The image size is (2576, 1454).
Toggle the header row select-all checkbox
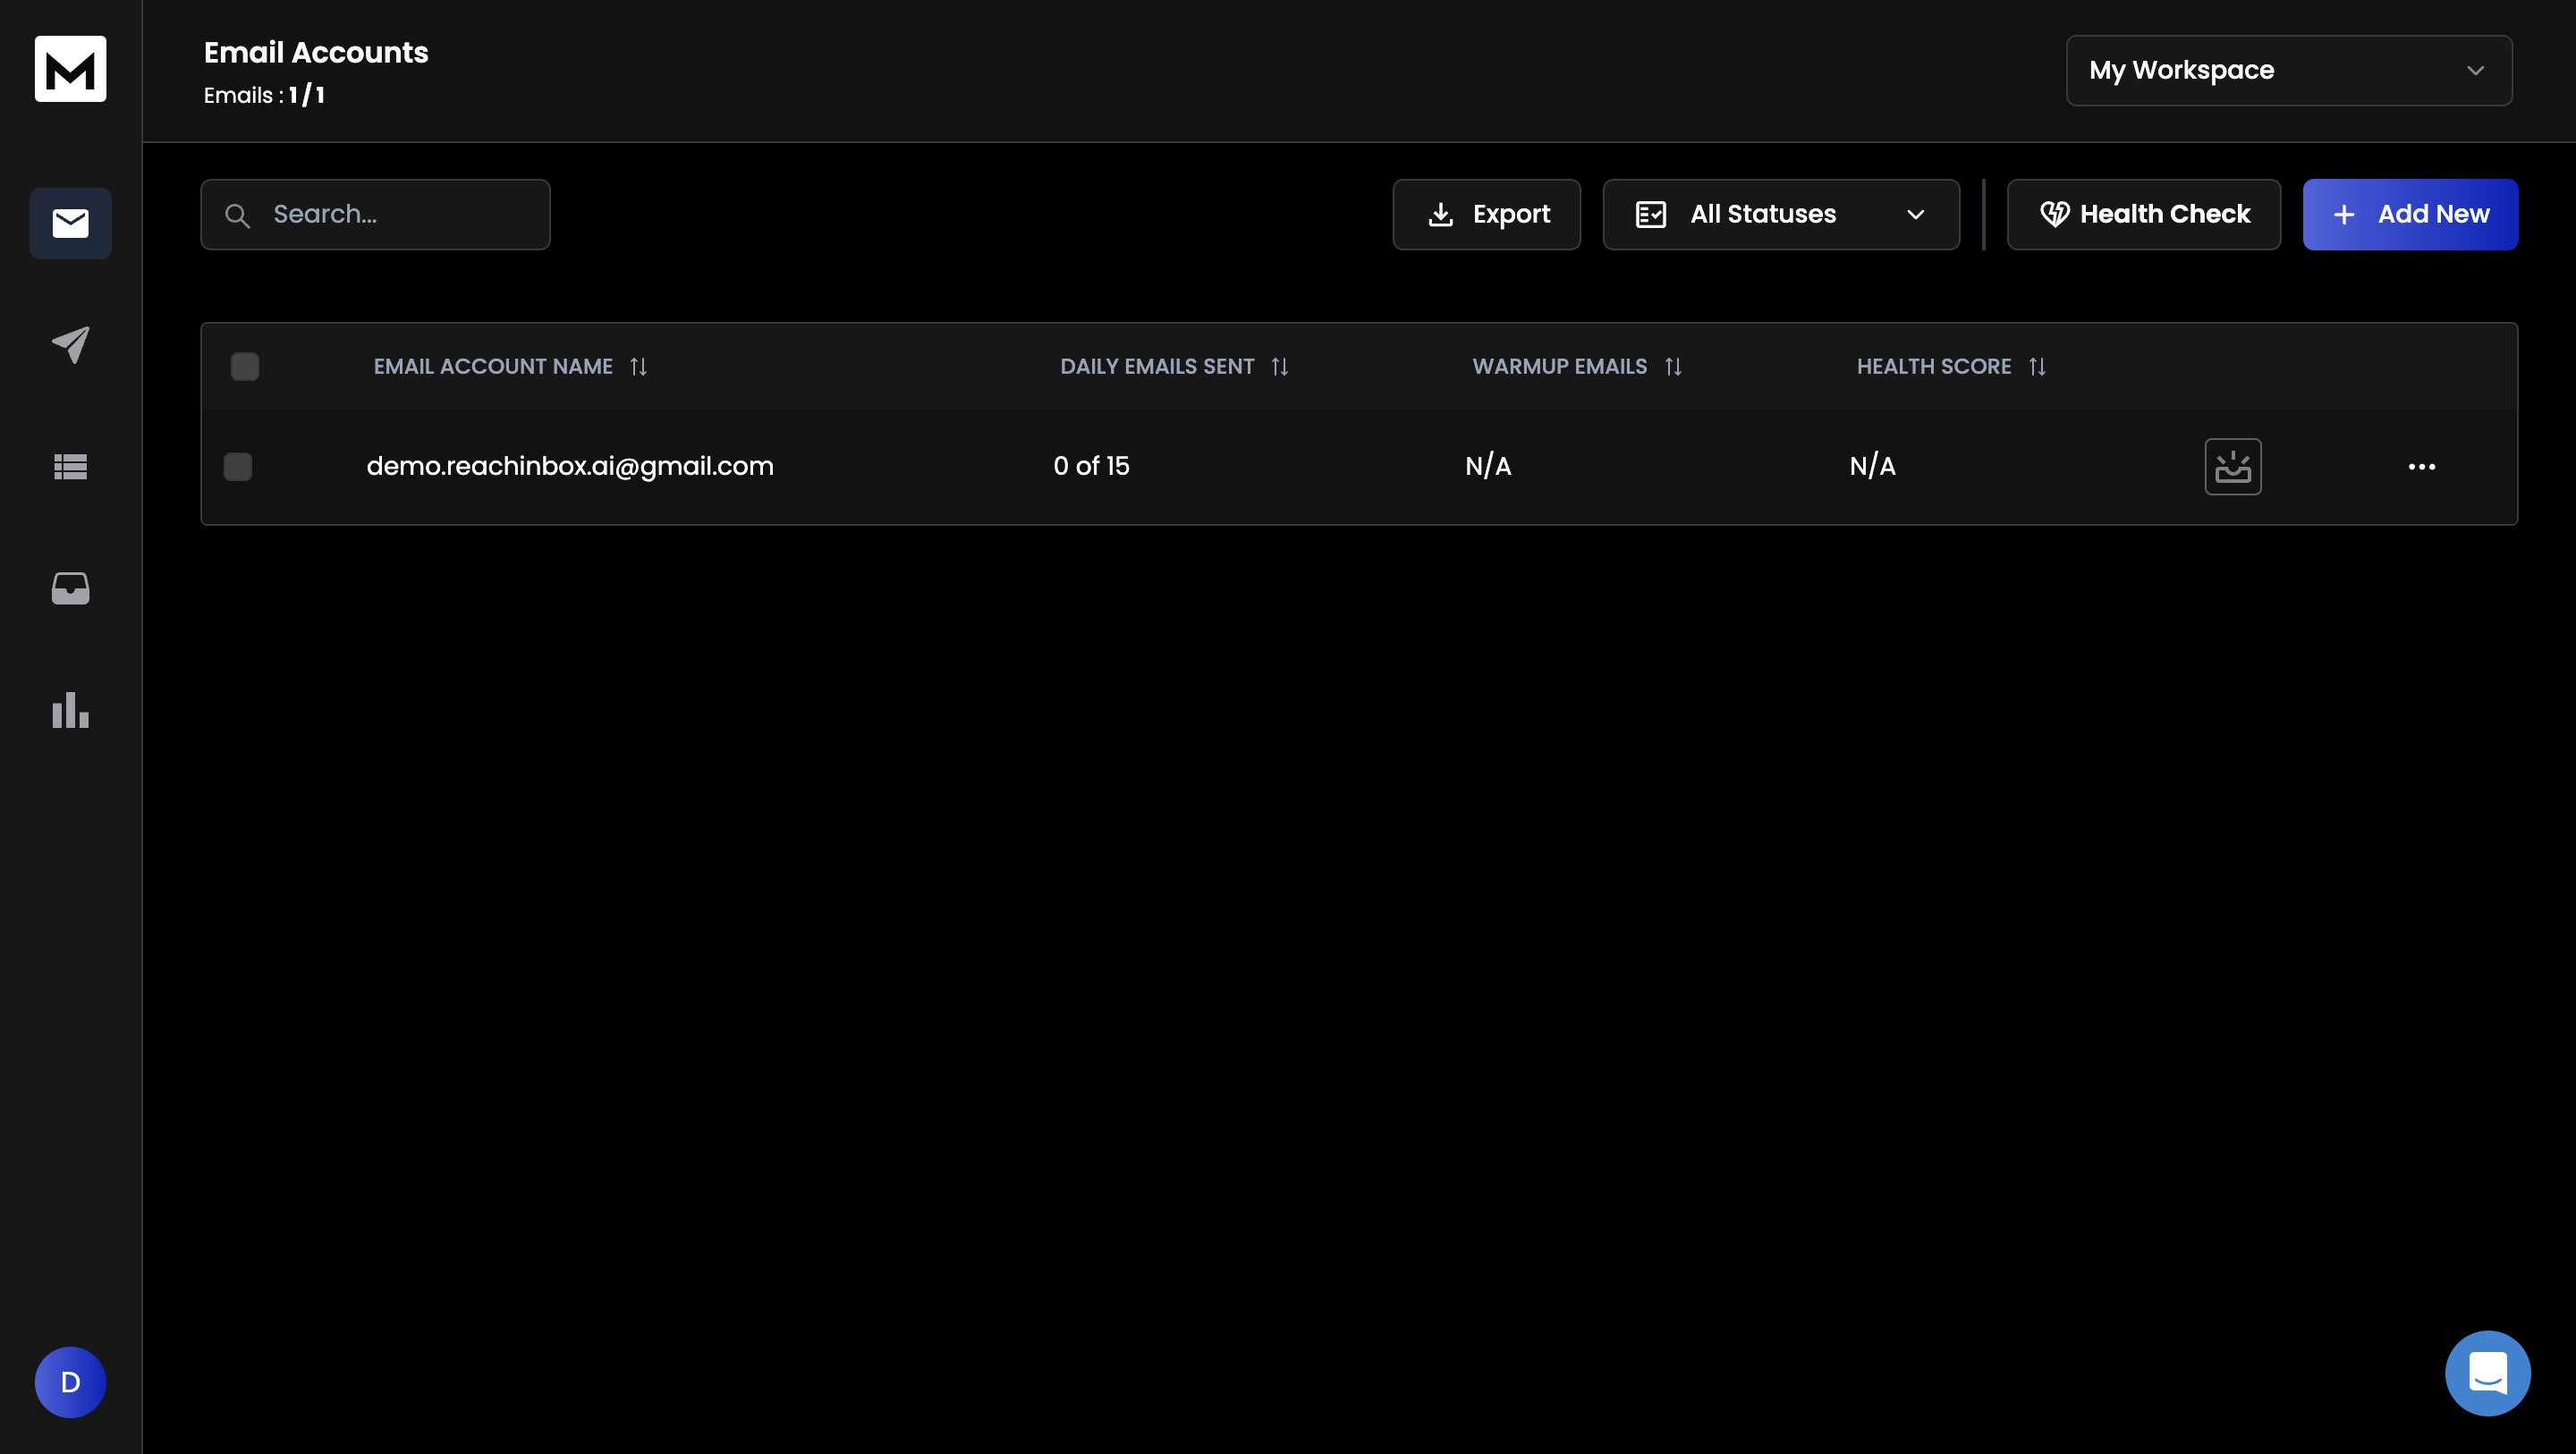[244, 366]
